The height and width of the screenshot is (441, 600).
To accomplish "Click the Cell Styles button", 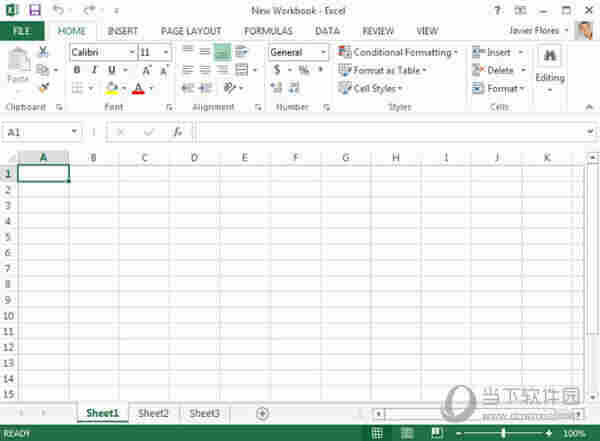I will tap(374, 88).
